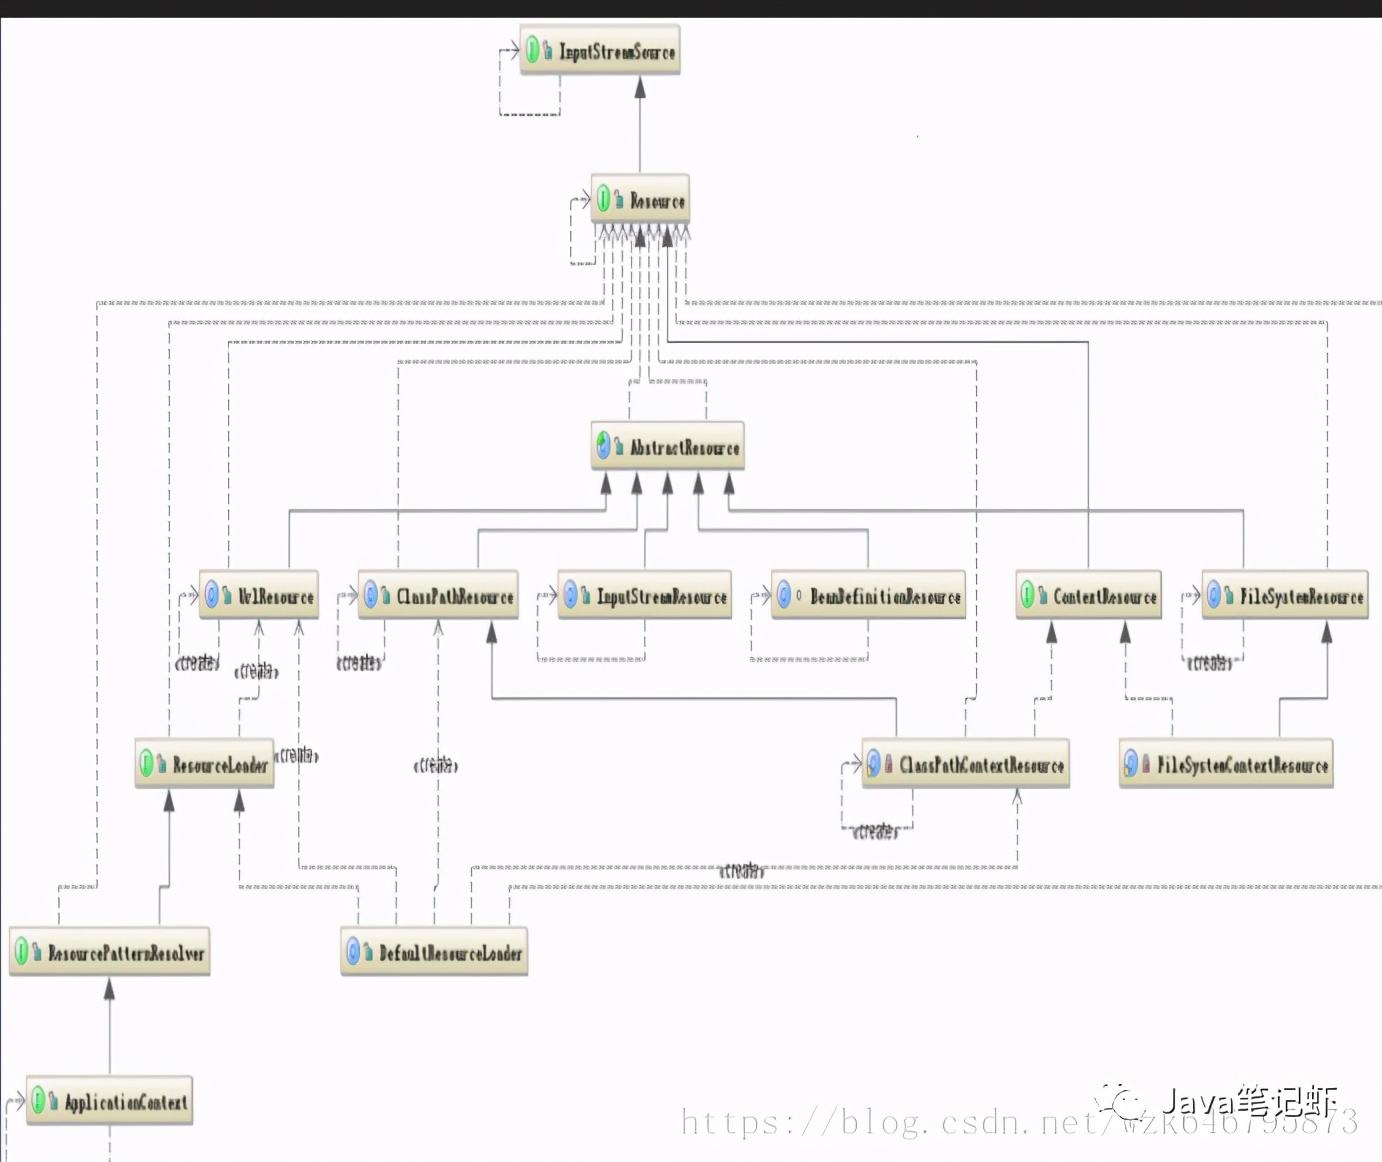Image resolution: width=1382 pixels, height=1162 pixels.
Task: Click the green interface icon on InputStreamSource
Action: tap(533, 50)
